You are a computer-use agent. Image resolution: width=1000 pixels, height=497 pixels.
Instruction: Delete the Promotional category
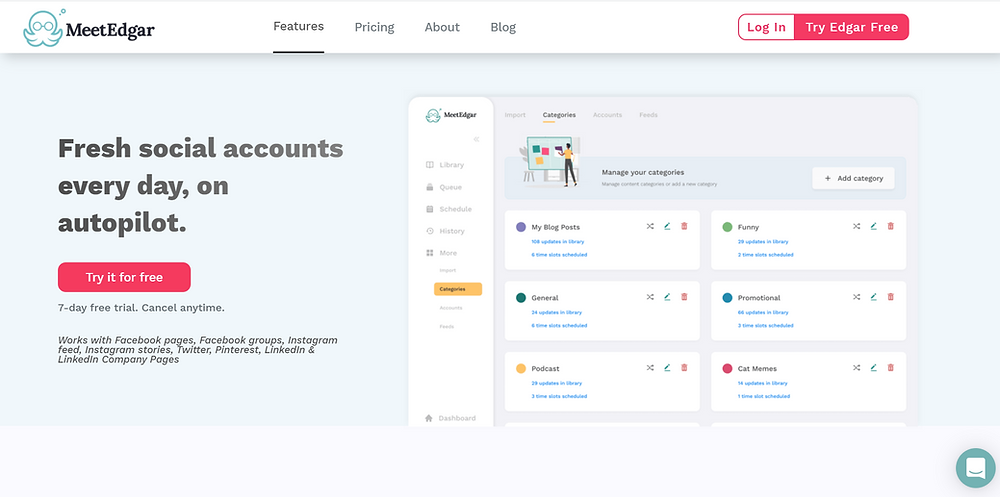(891, 297)
